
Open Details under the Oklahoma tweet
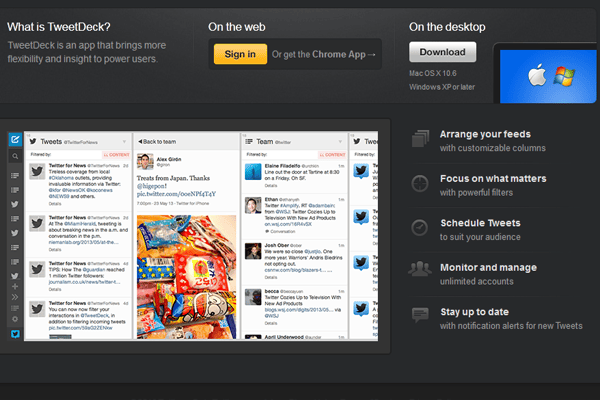click(x=55, y=204)
